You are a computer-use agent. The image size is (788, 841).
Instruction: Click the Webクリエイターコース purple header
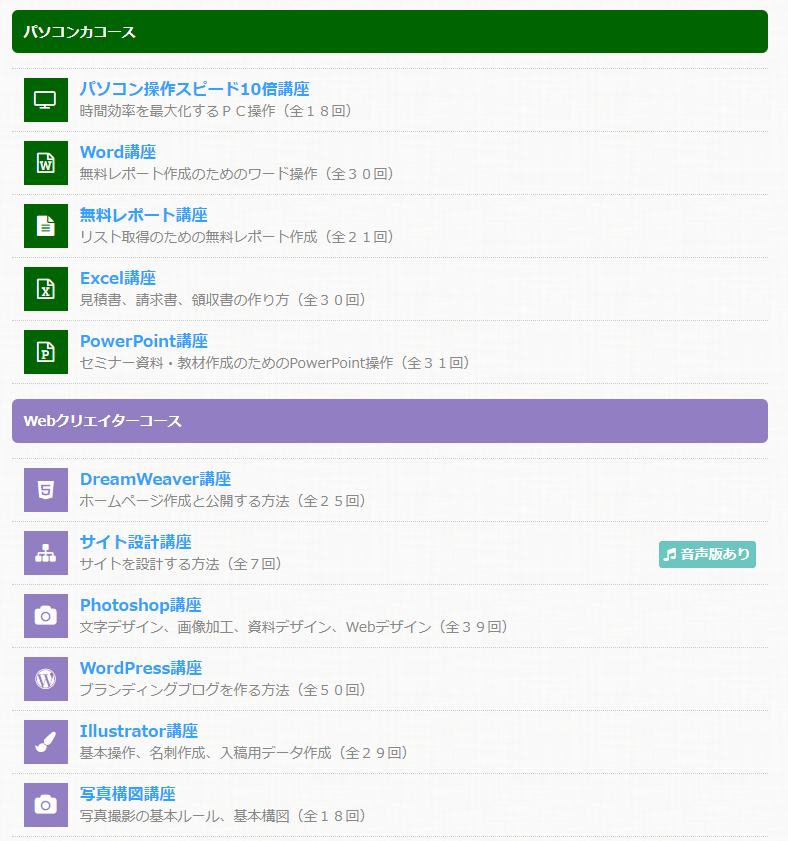(390, 421)
